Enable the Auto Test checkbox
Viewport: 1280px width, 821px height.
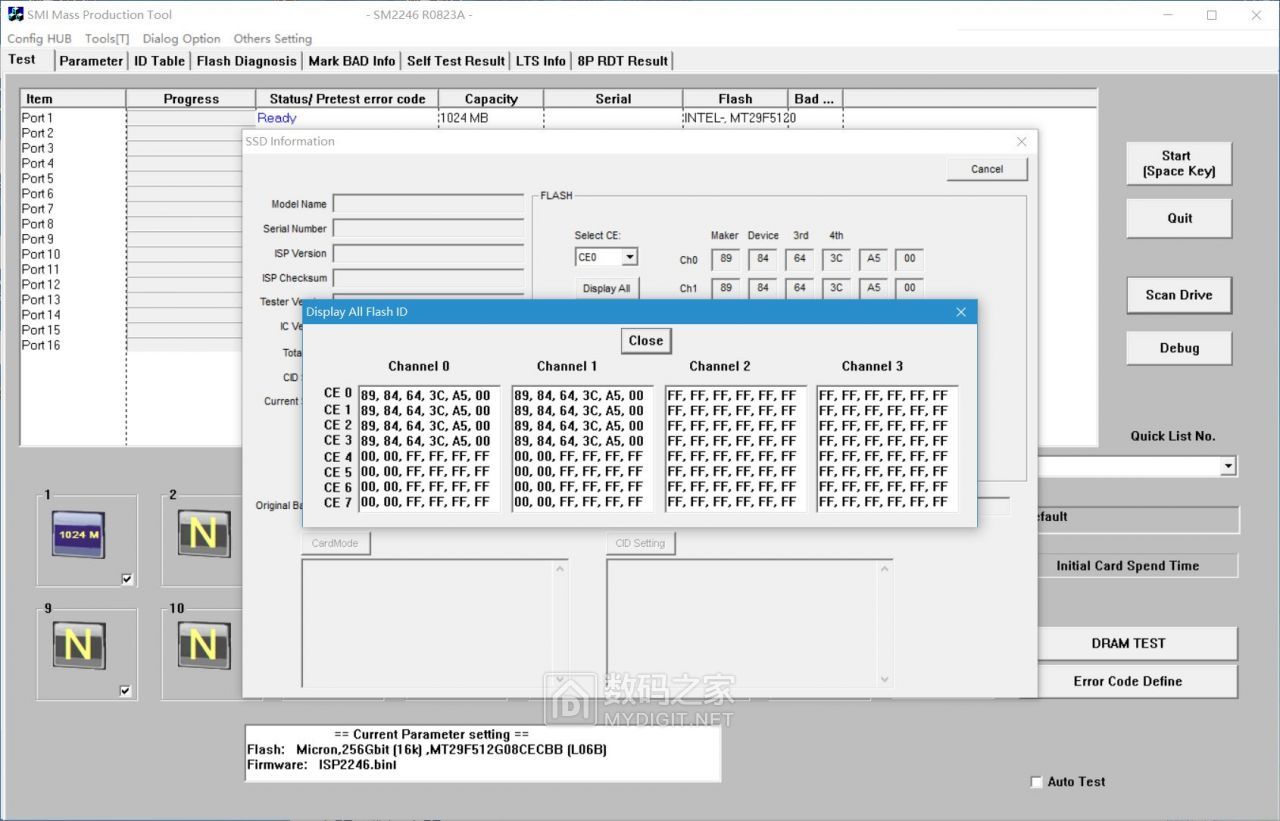pyautogui.click(x=1036, y=782)
